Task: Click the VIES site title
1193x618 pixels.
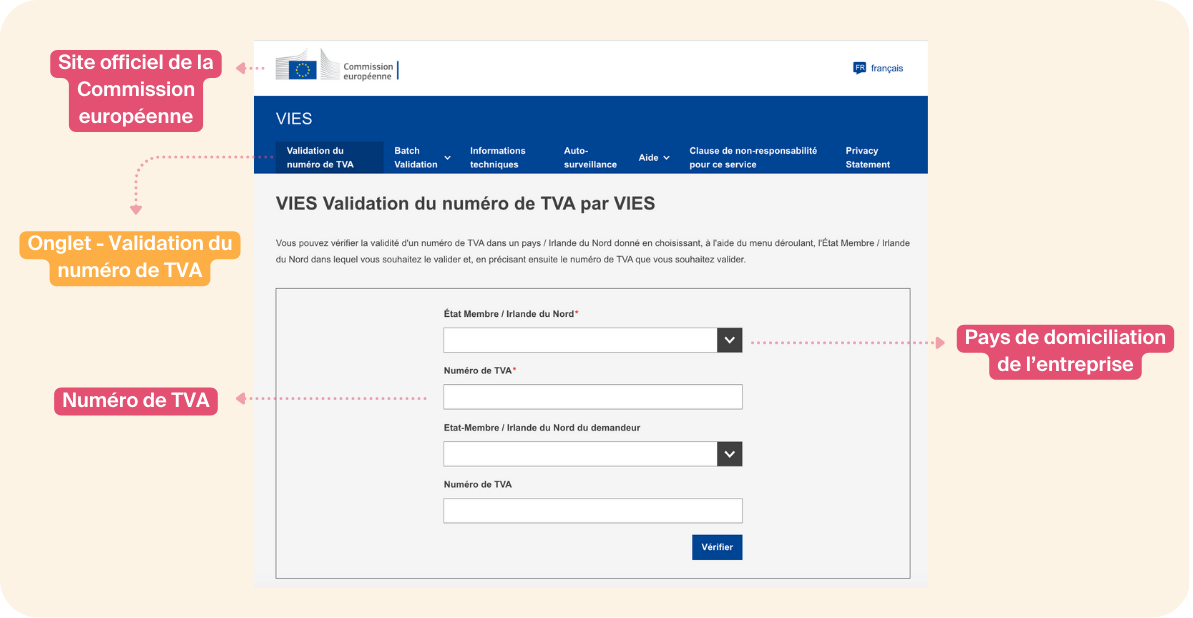Action: point(294,119)
